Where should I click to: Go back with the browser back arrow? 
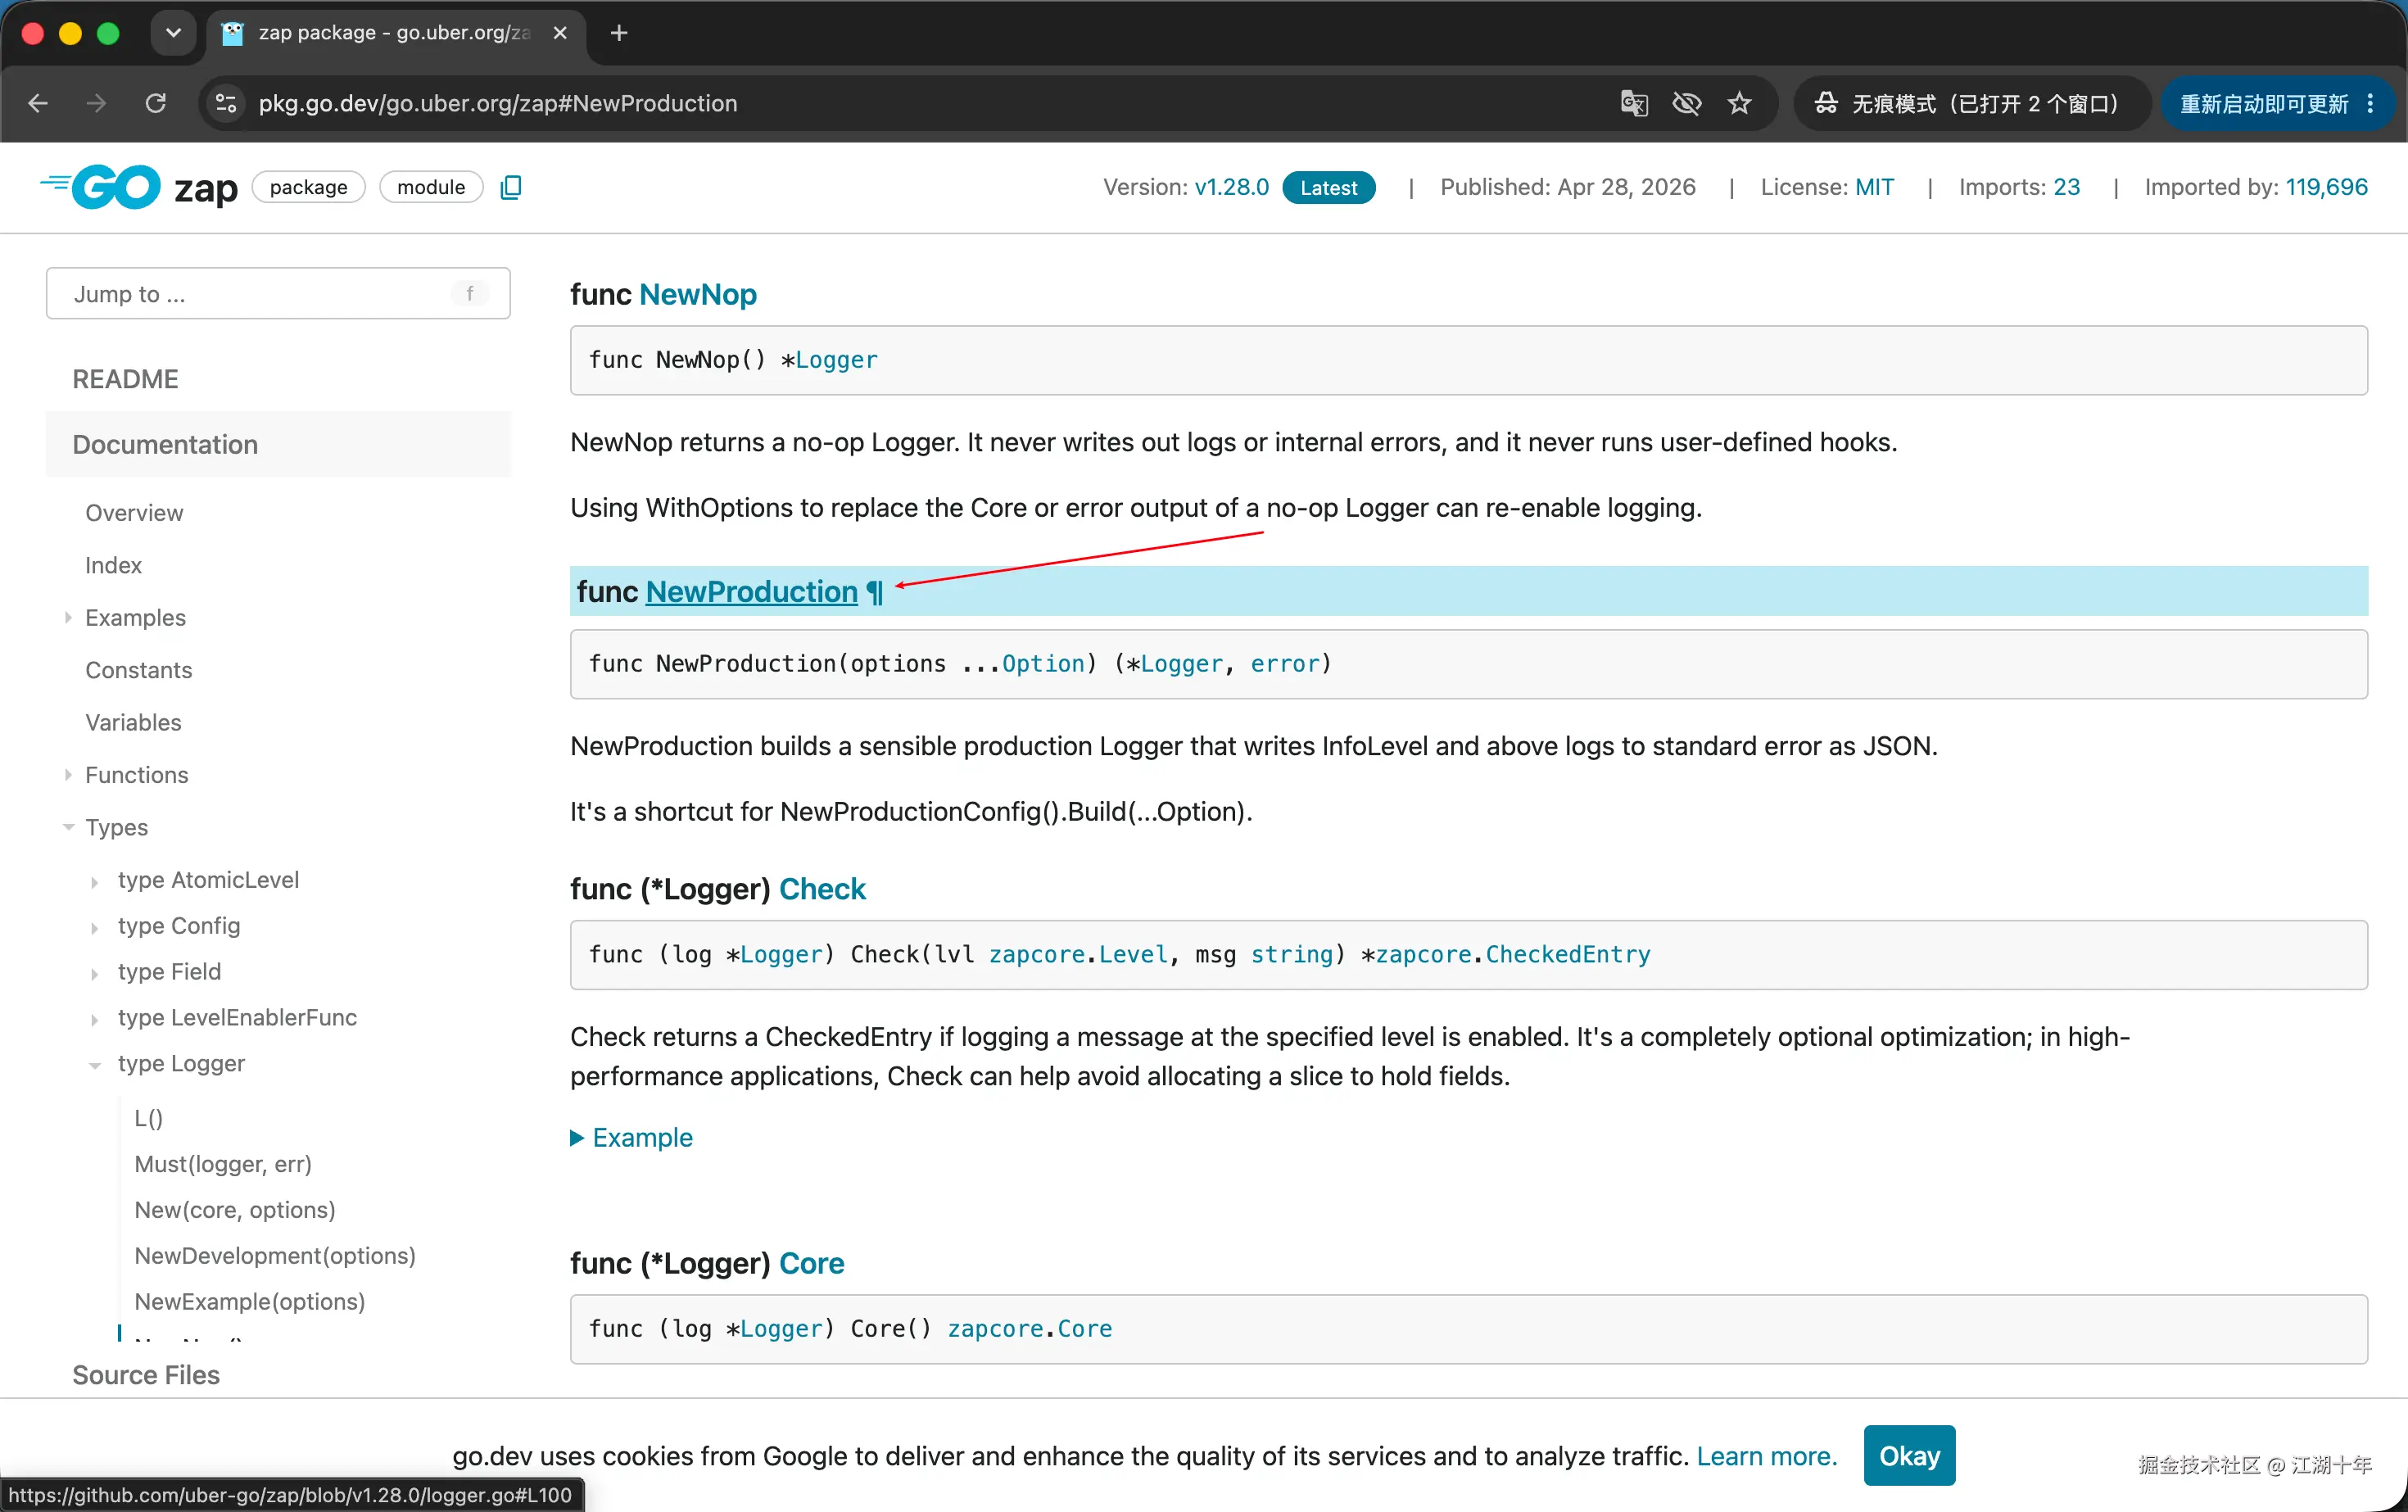point(38,103)
